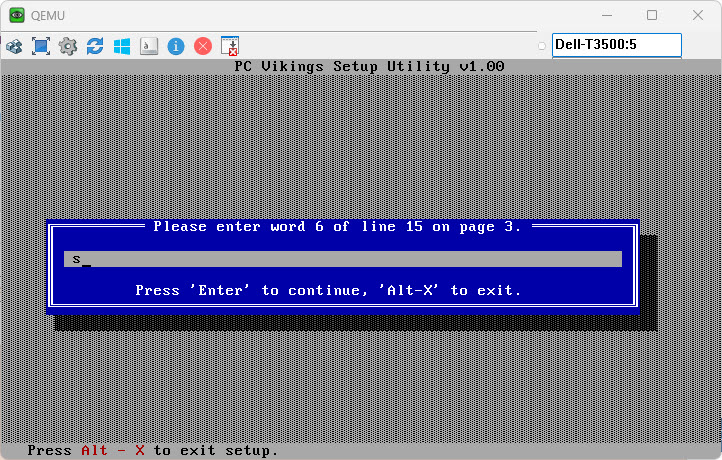This screenshot has height=460, width=722.
Task: Click the blue refresh arrows icon
Action: point(95,46)
